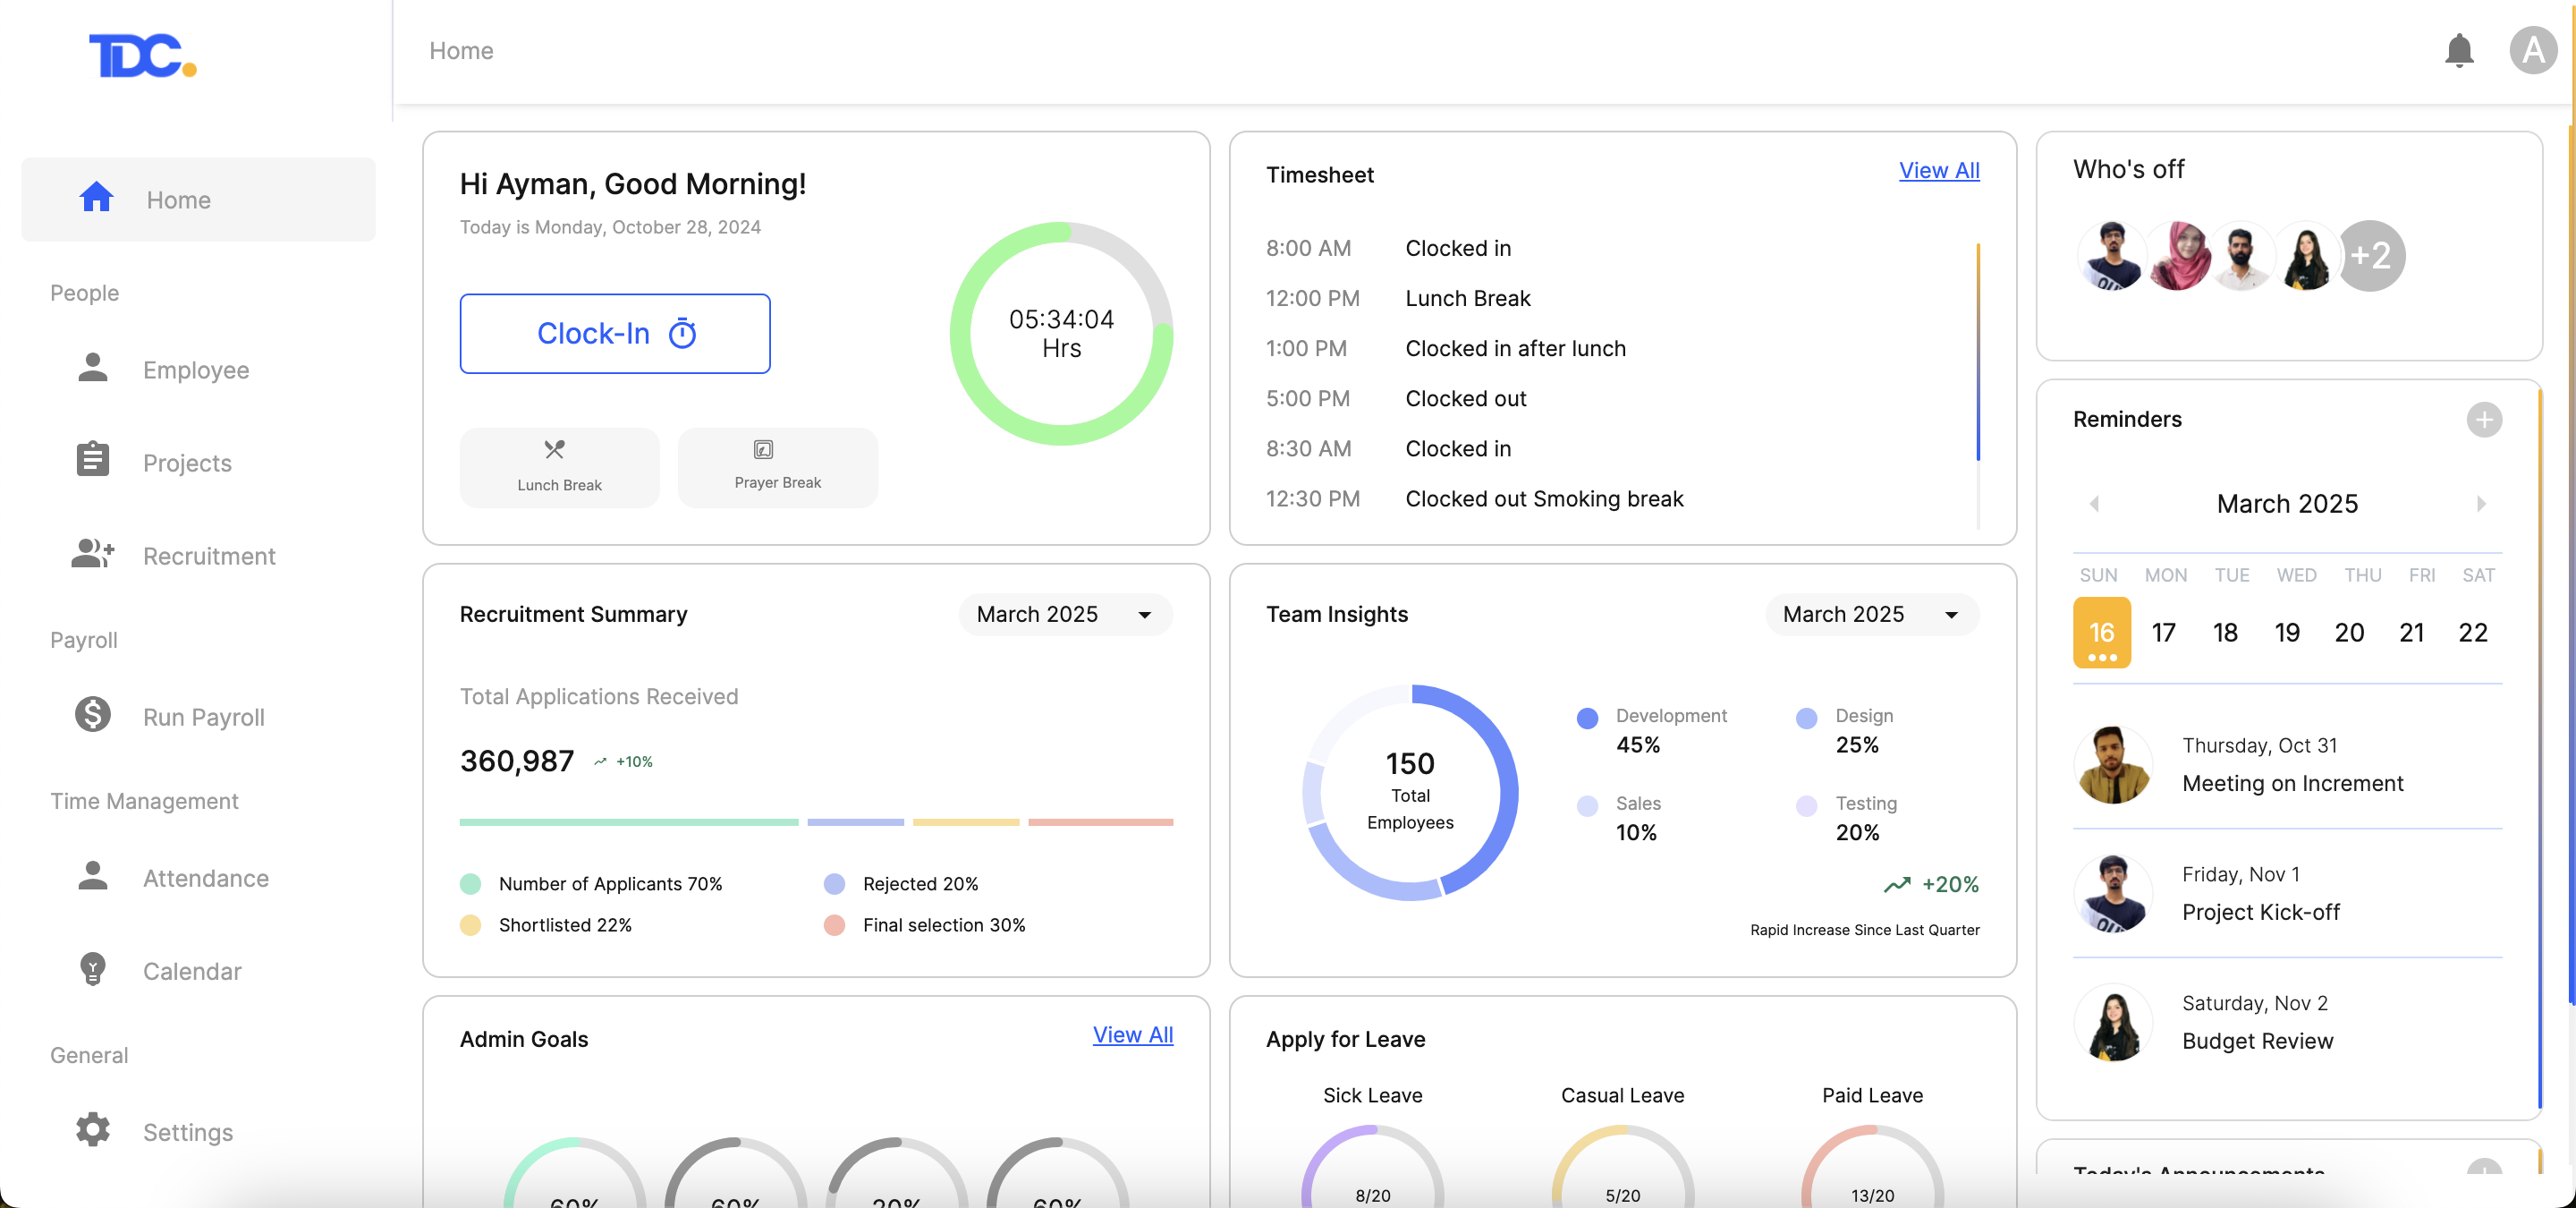Expand the Team Insights March 2025 dropdown
Screen dimensions: 2576x1208
(x=1871, y=614)
